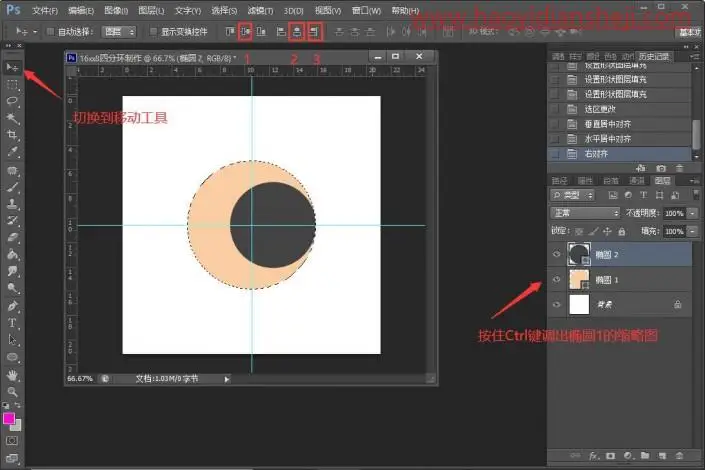The height and width of the screenshot is (470, 705).
Task: Click Align Top Edges icon in options bar
Action: tap(230, 31)
